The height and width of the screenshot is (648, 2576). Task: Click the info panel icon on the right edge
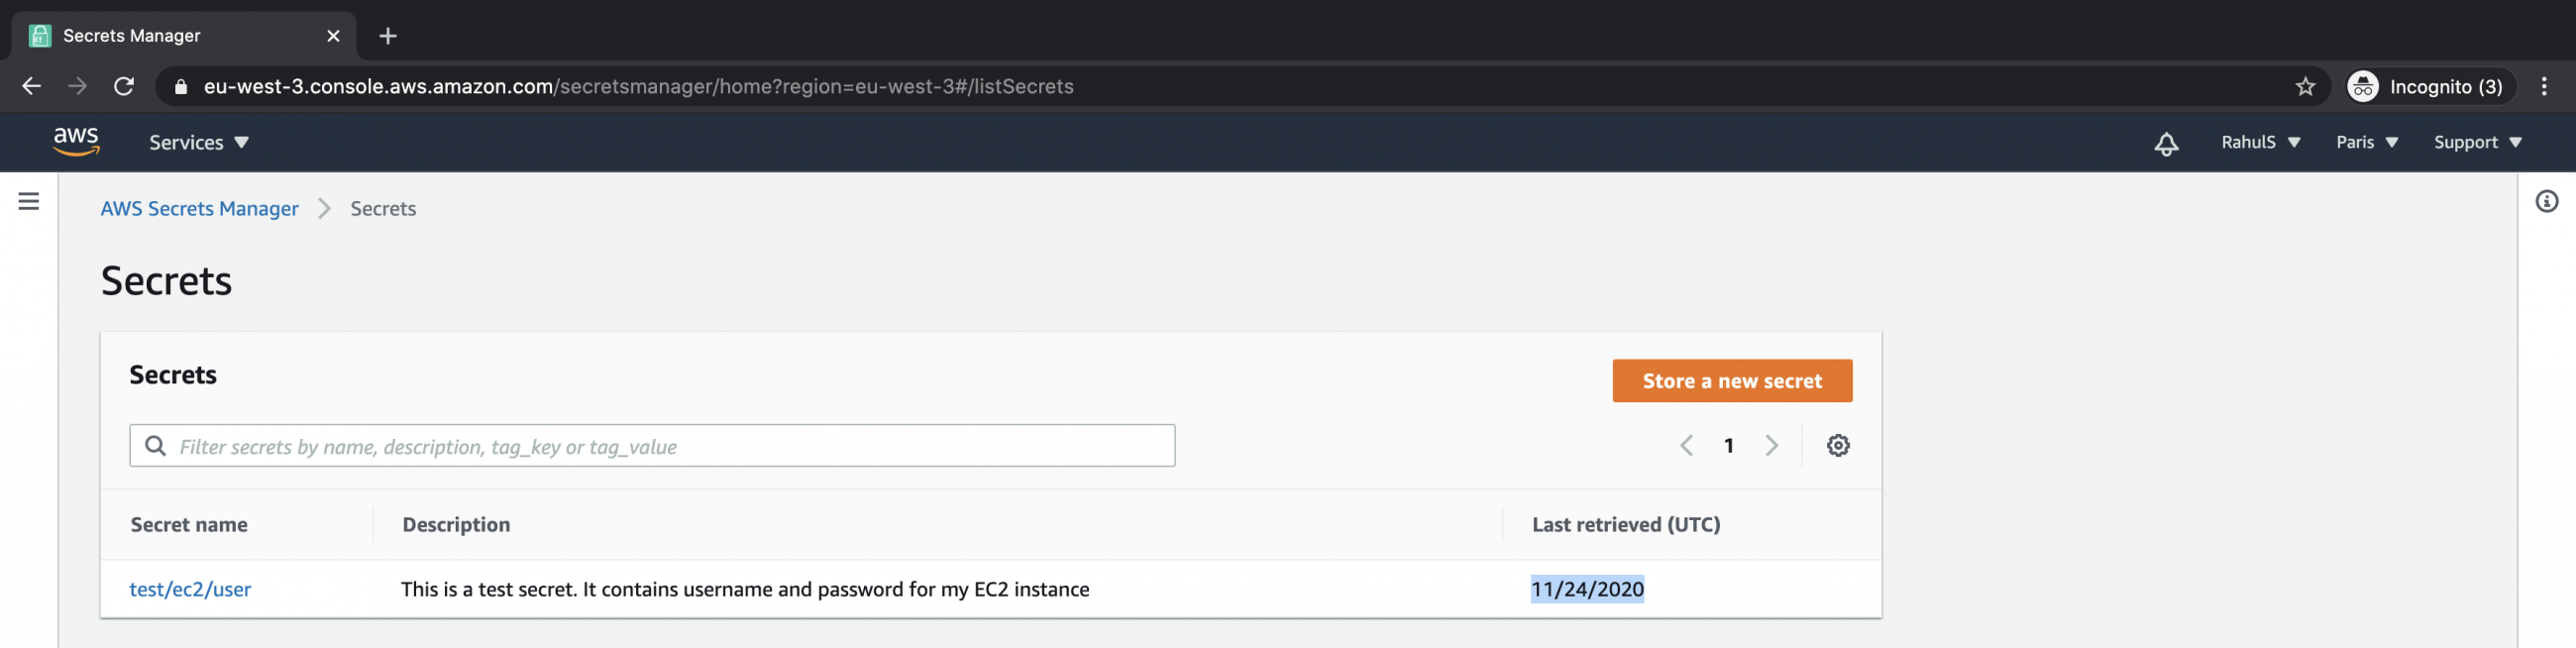click(2548, 201)
